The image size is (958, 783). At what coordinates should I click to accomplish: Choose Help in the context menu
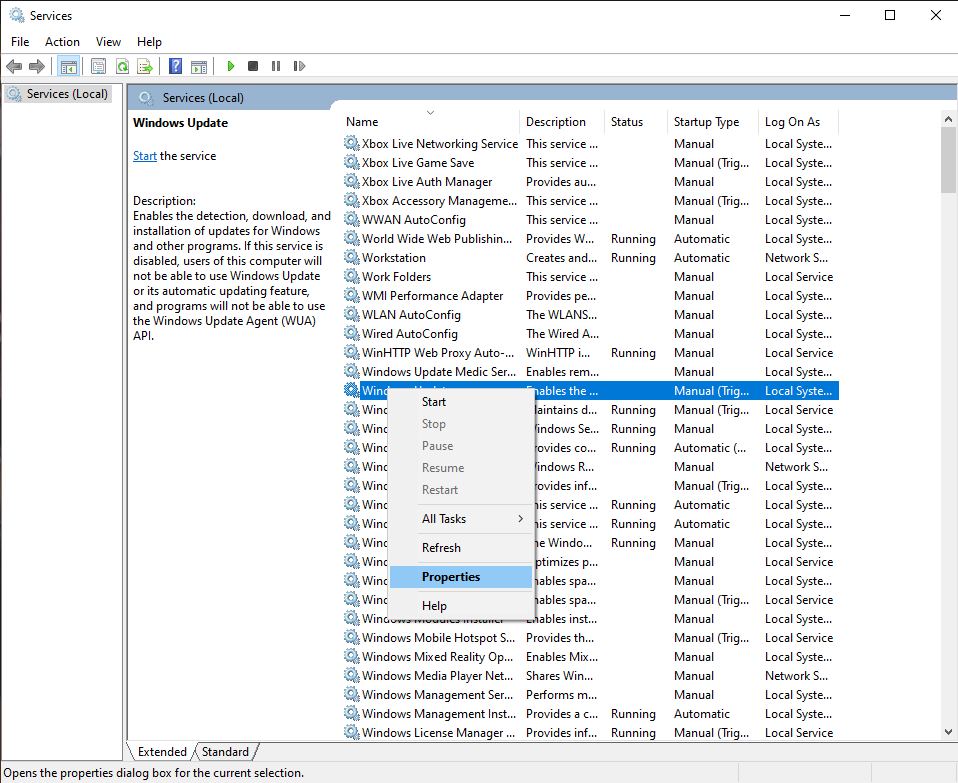[x=461, y=606]
